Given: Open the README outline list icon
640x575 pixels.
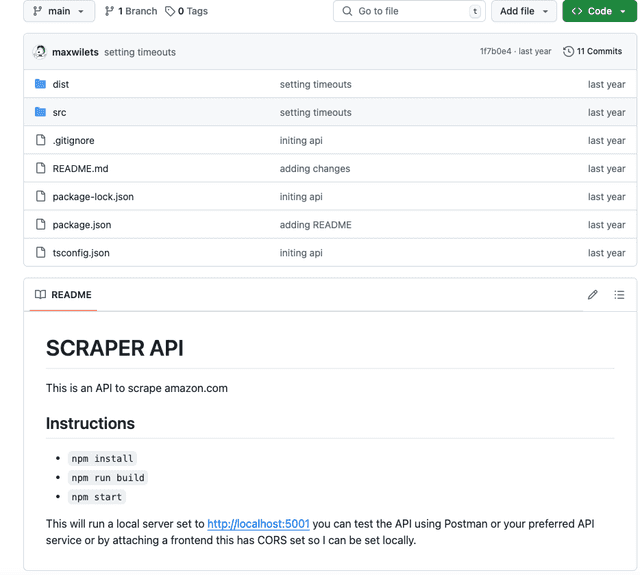Looking at the screenshot, I should tap(619, 295).
